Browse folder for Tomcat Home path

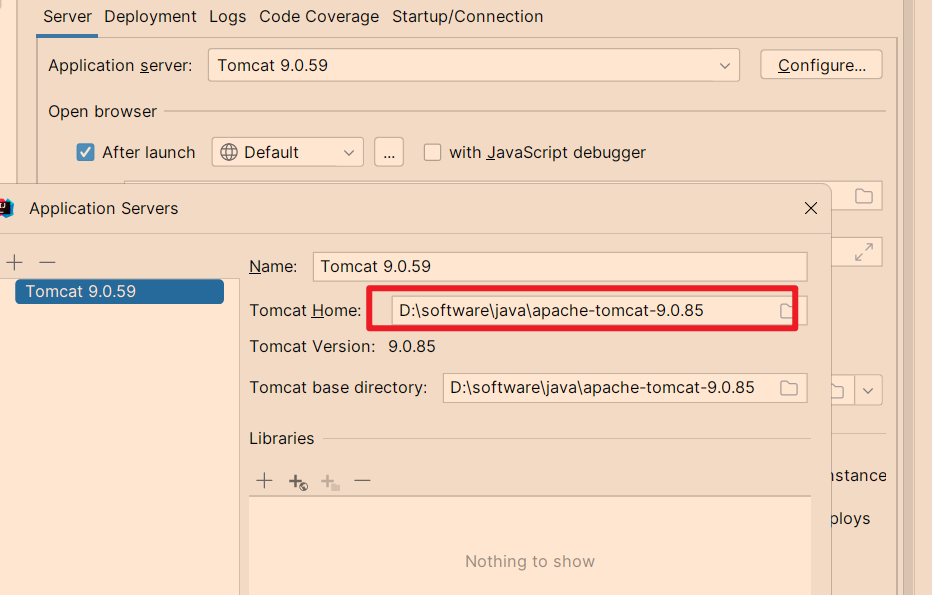(787, 311)
